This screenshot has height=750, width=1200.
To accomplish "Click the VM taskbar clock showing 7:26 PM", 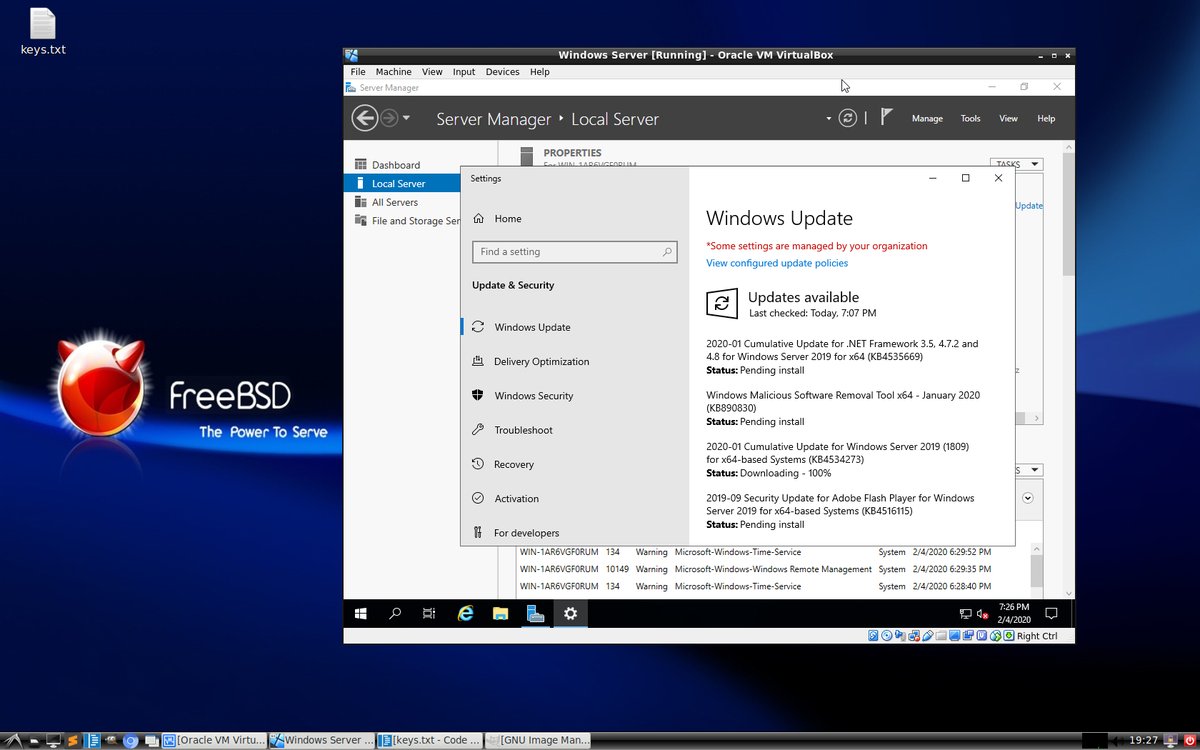I will point(1014,614).
